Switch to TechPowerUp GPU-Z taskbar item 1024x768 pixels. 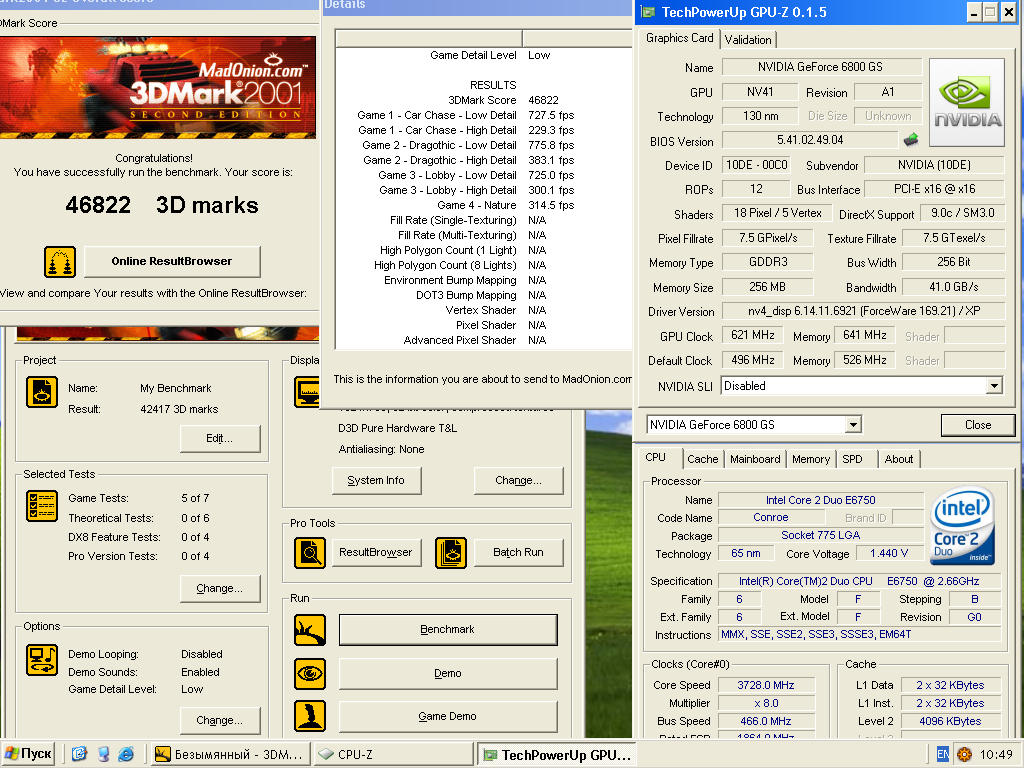click(557, 755)
